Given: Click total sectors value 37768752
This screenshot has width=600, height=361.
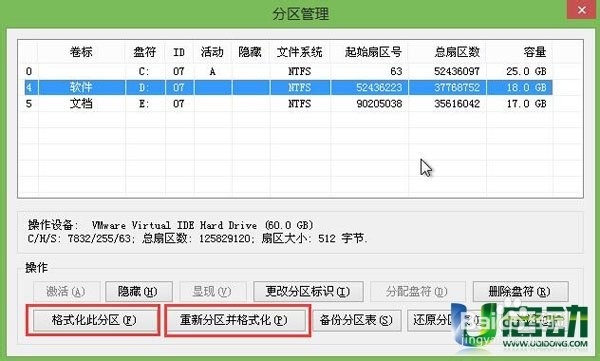Looking at the screenshot, I should click(457, 87).
